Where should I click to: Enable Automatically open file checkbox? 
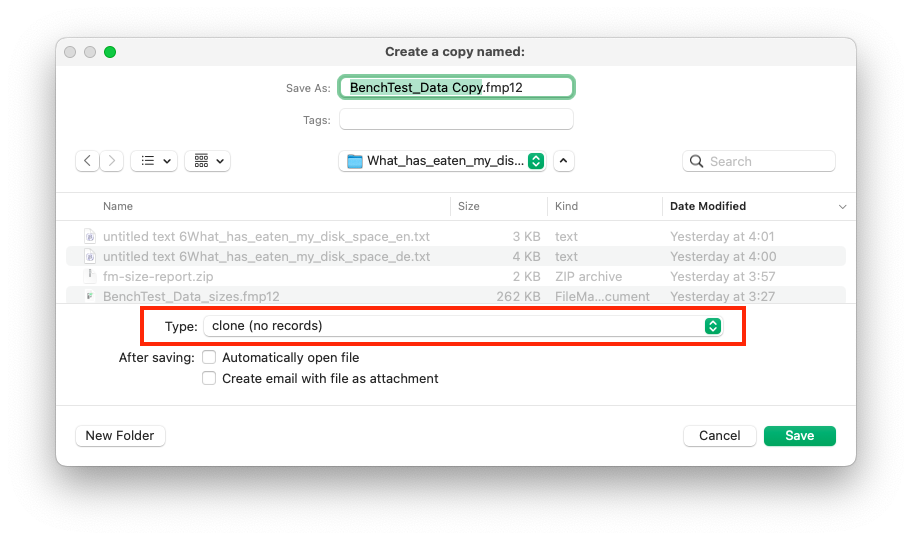click(x=209, y=357)
